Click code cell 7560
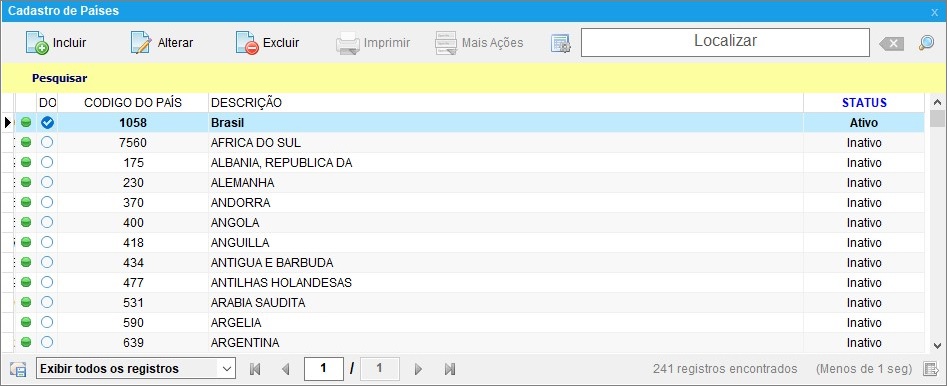This screenshot has height=386, width=947. click(x=133, y=143)
